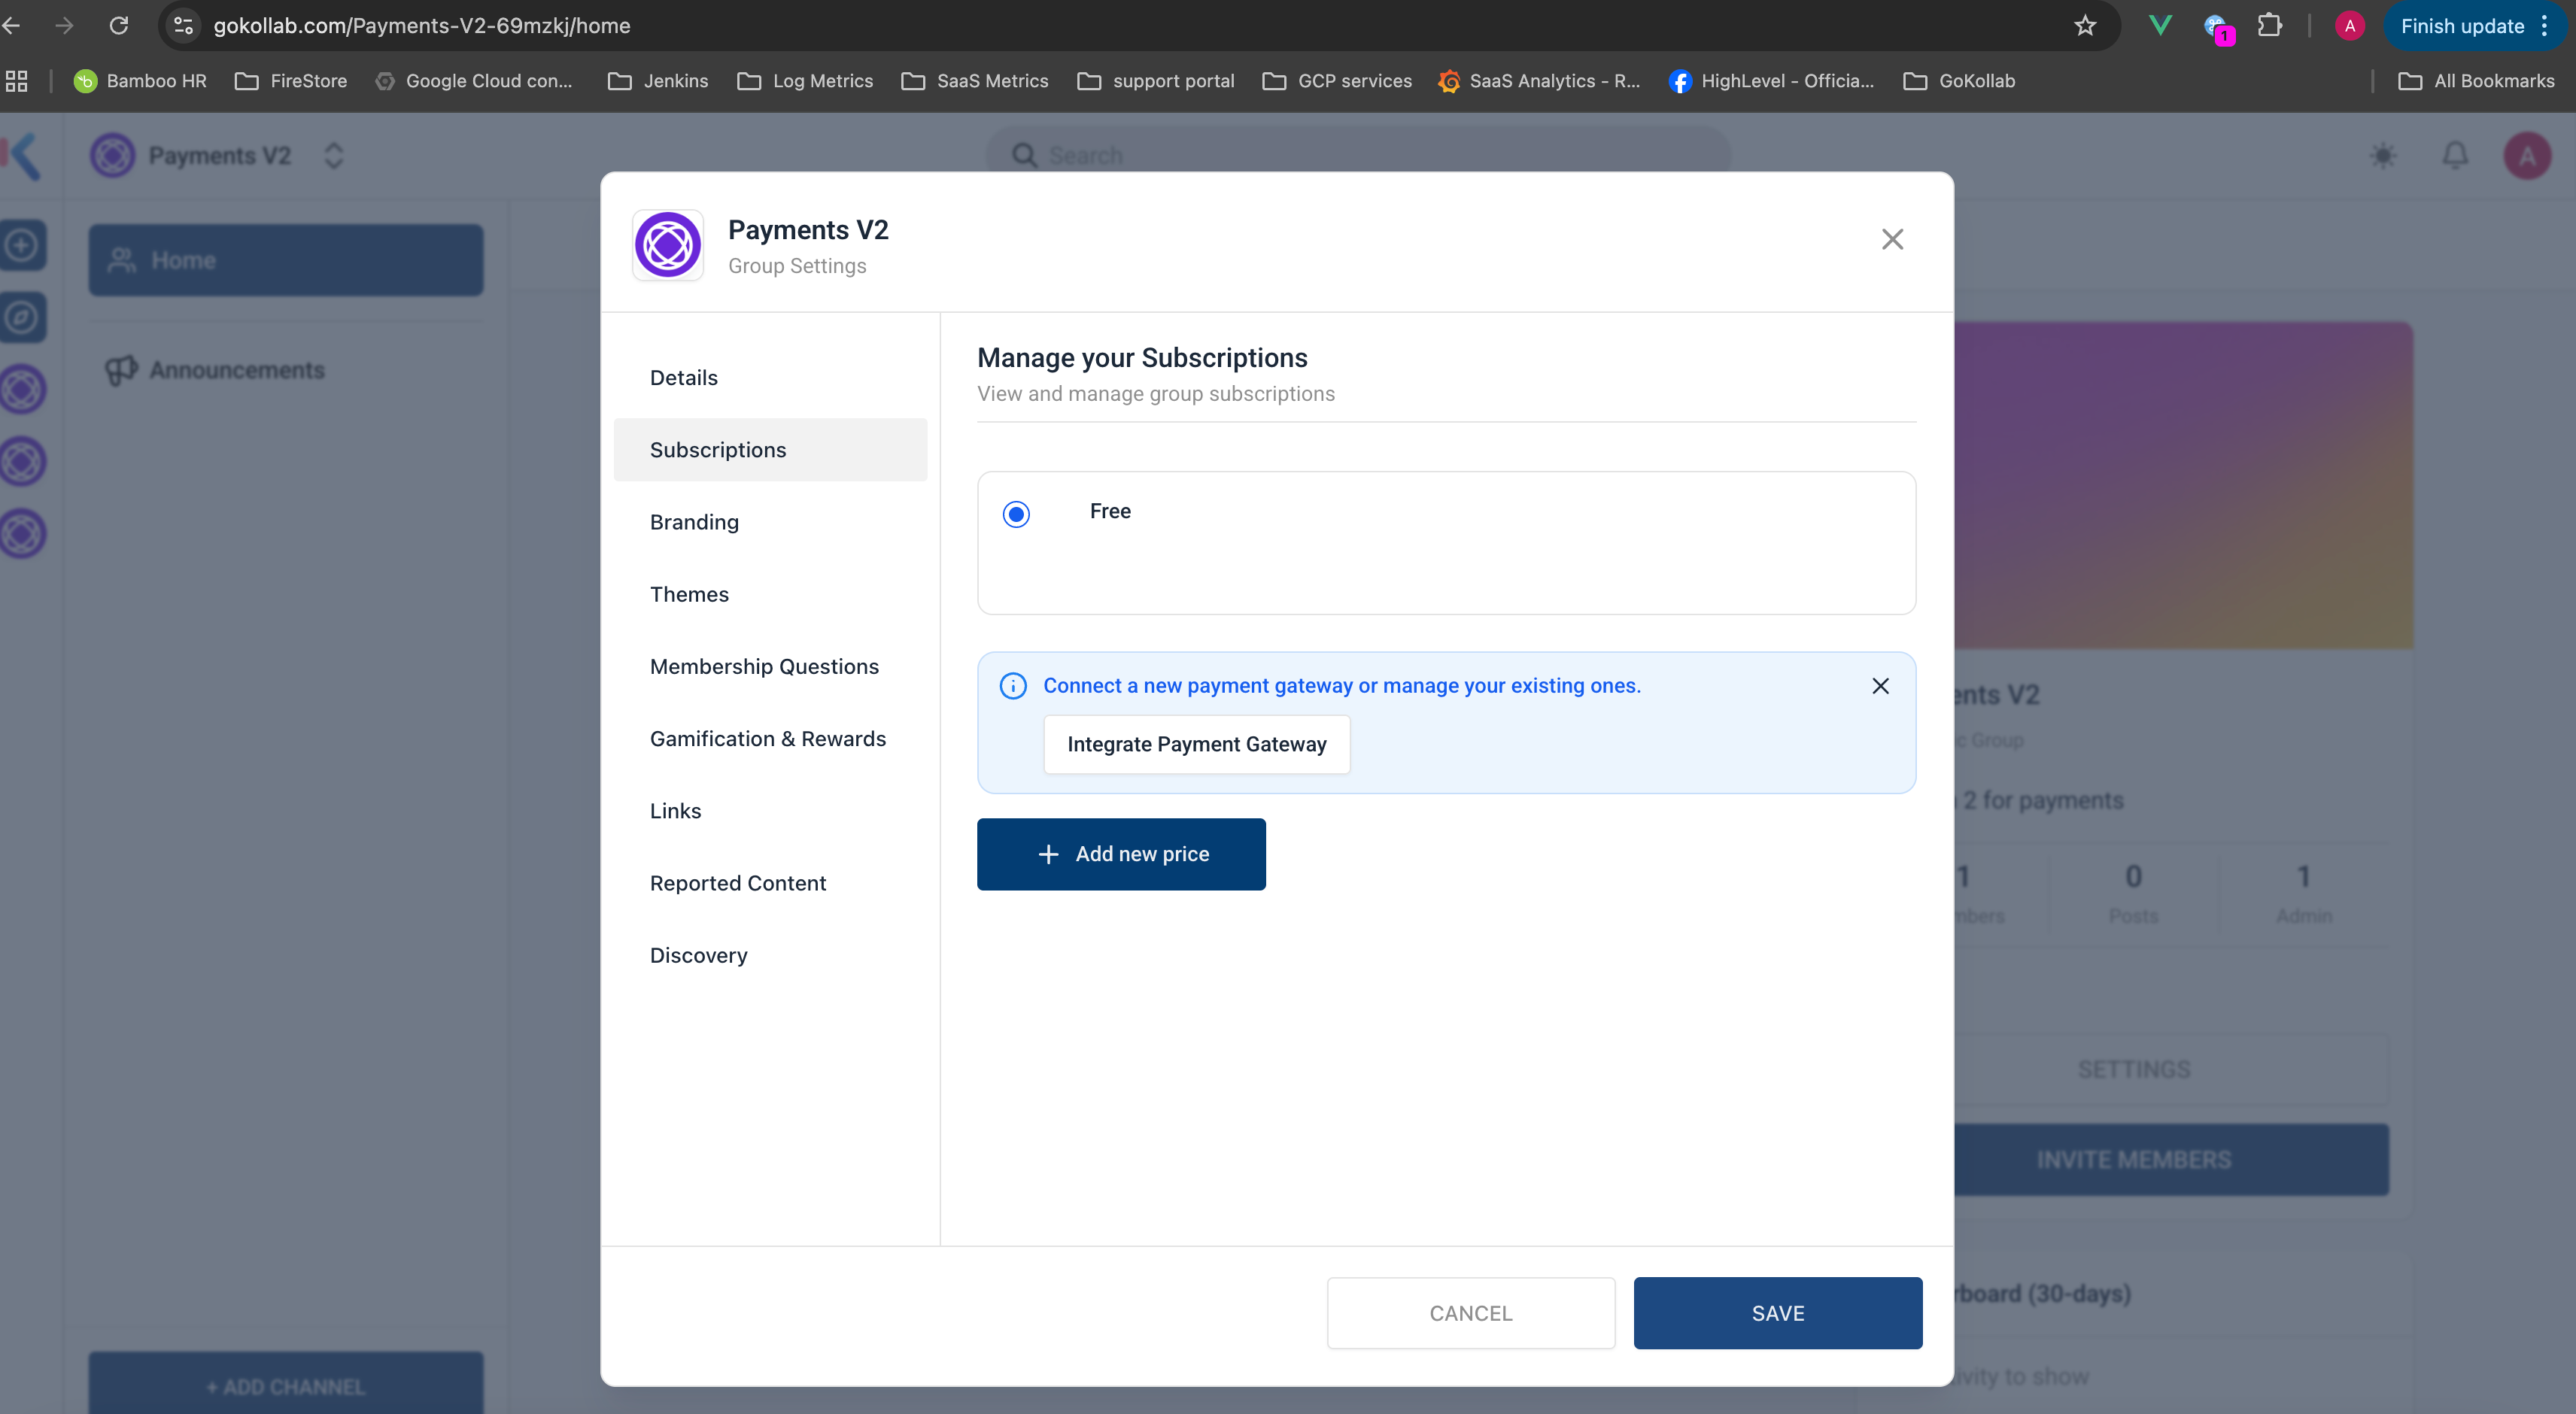Open notifications bell
2576x1414 pixels.
coord(2455,156)
